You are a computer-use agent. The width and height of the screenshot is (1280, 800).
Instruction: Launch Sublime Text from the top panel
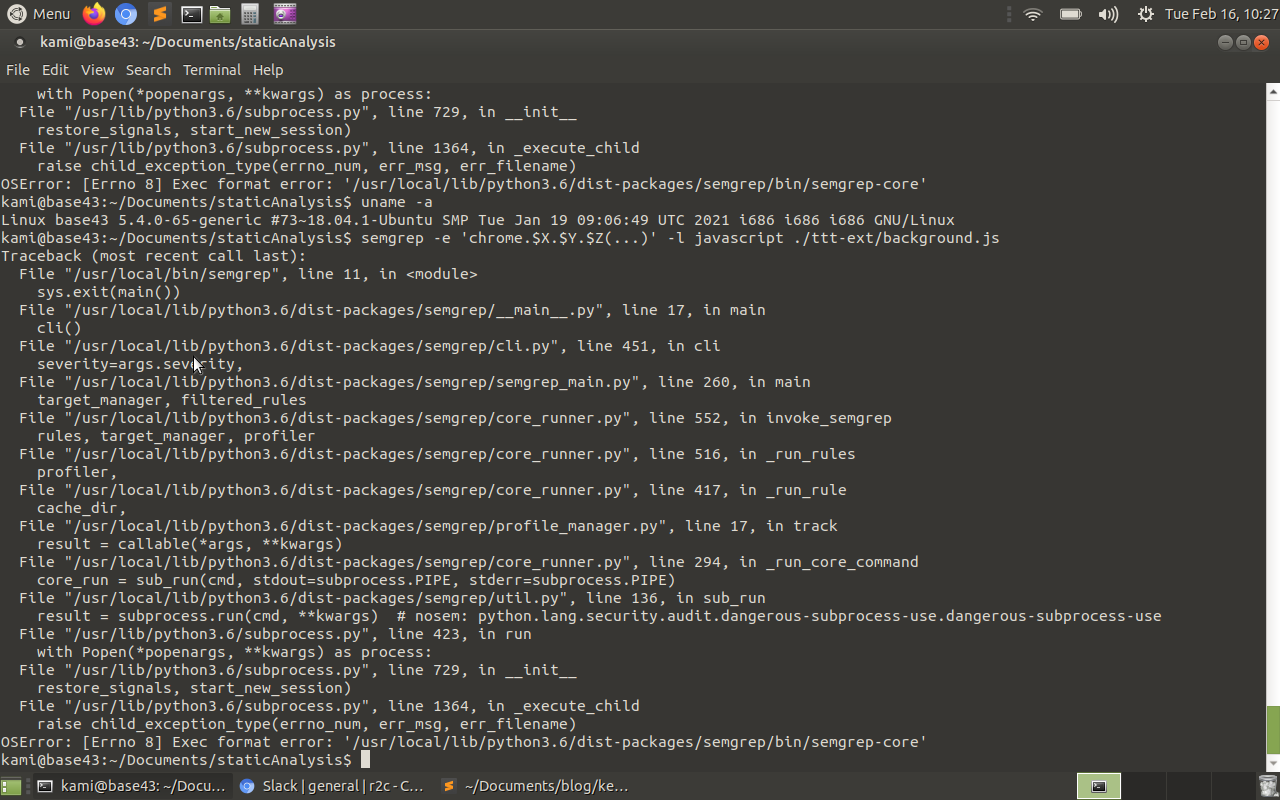(159, 14)
